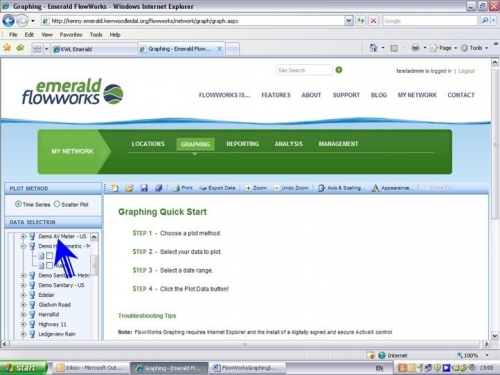Screen dimensions: 500x375
Task: Click the IE printer icon
Action: pos(415,48)
